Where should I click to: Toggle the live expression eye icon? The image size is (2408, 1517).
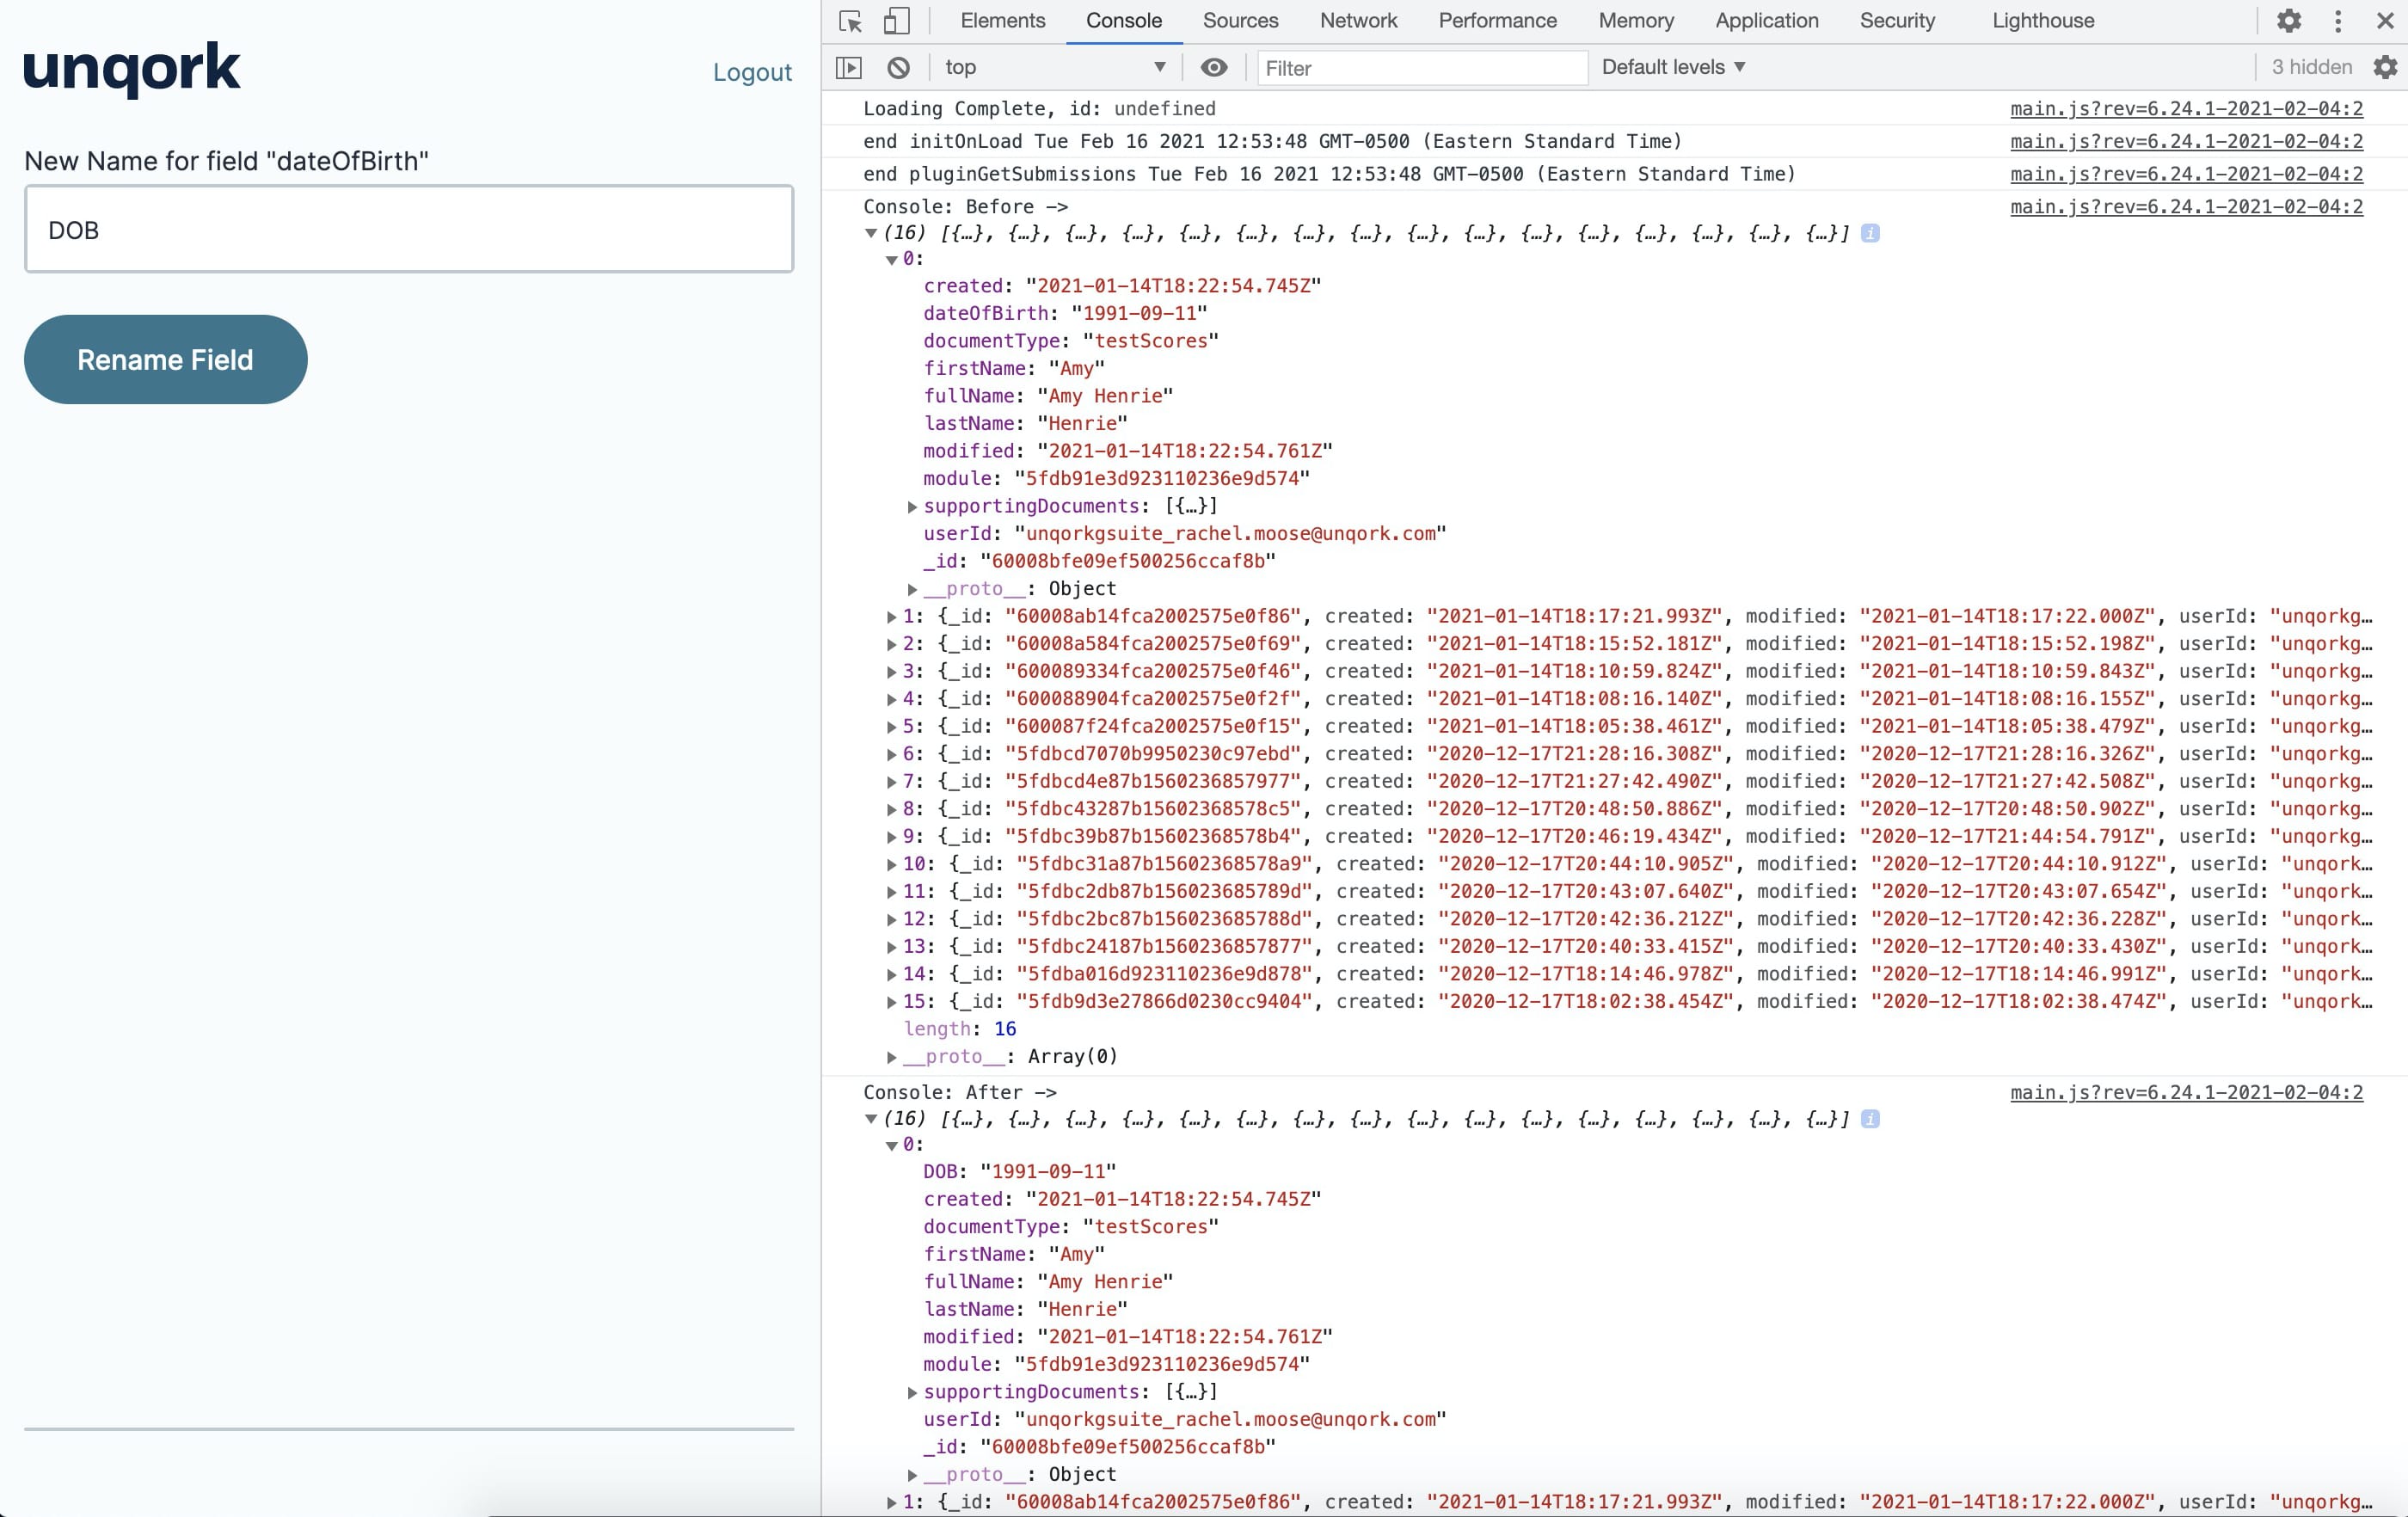pos(1214,67)
